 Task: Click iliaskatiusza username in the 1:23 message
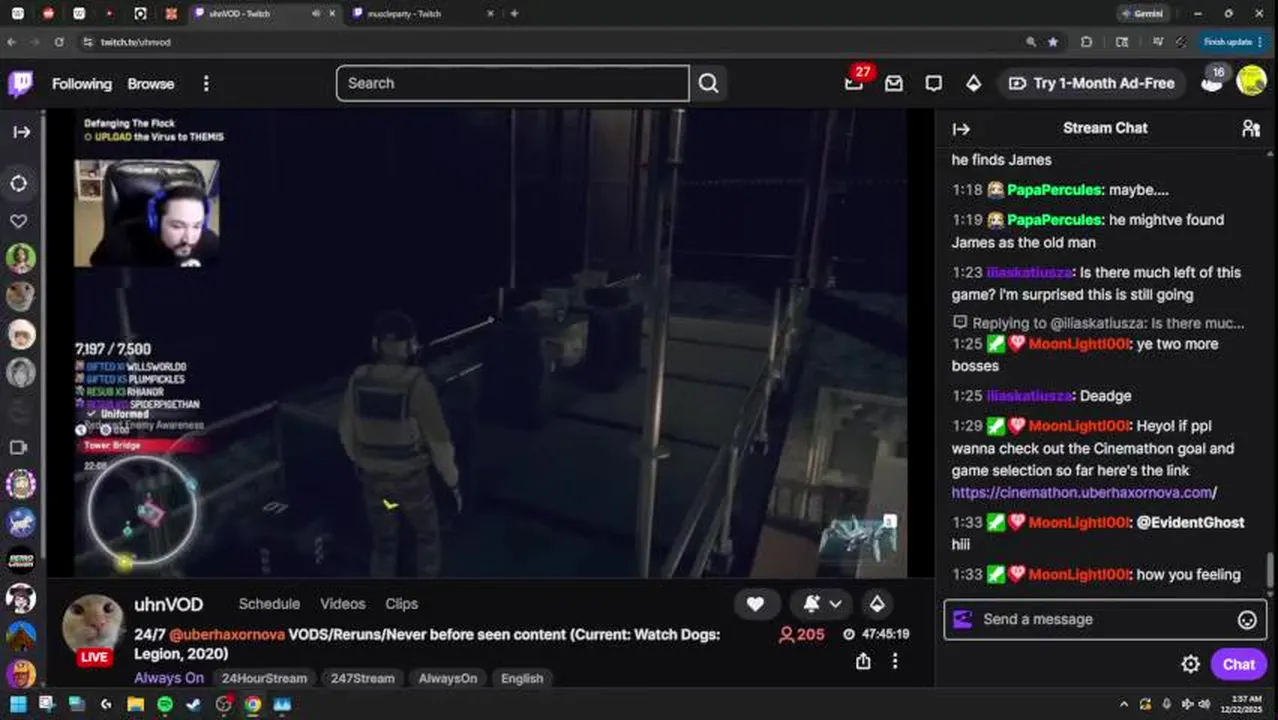(1028, 272)
